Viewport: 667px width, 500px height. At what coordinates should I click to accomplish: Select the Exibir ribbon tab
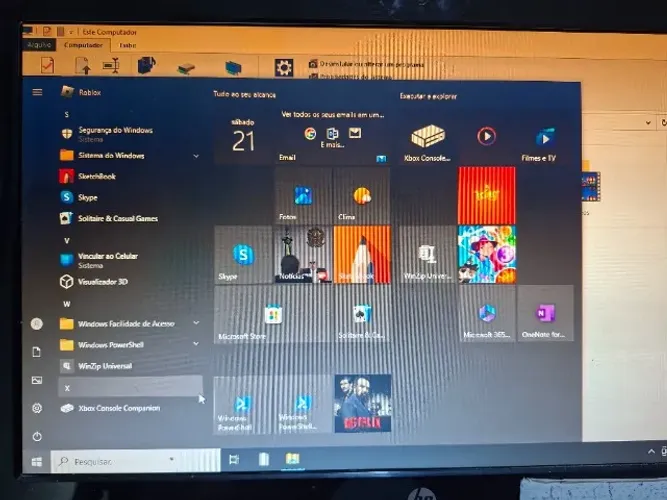point(128,45)
